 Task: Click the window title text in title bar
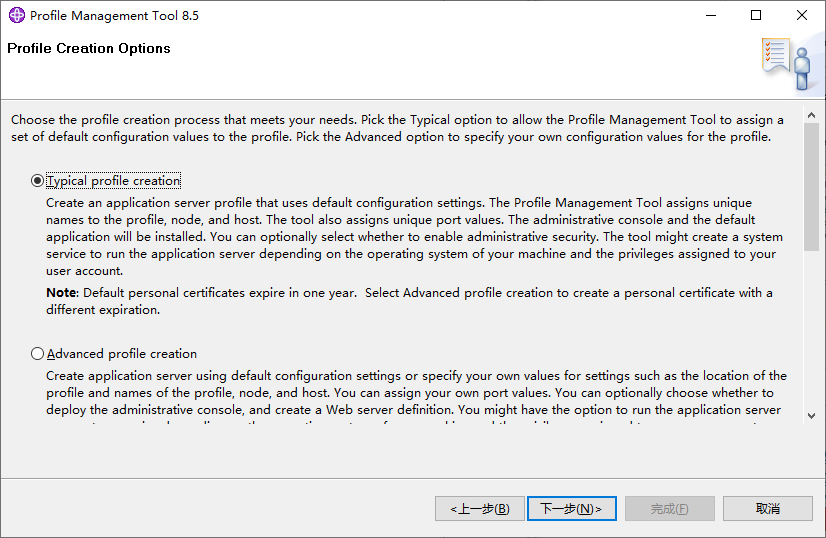(x=114, y=16)
